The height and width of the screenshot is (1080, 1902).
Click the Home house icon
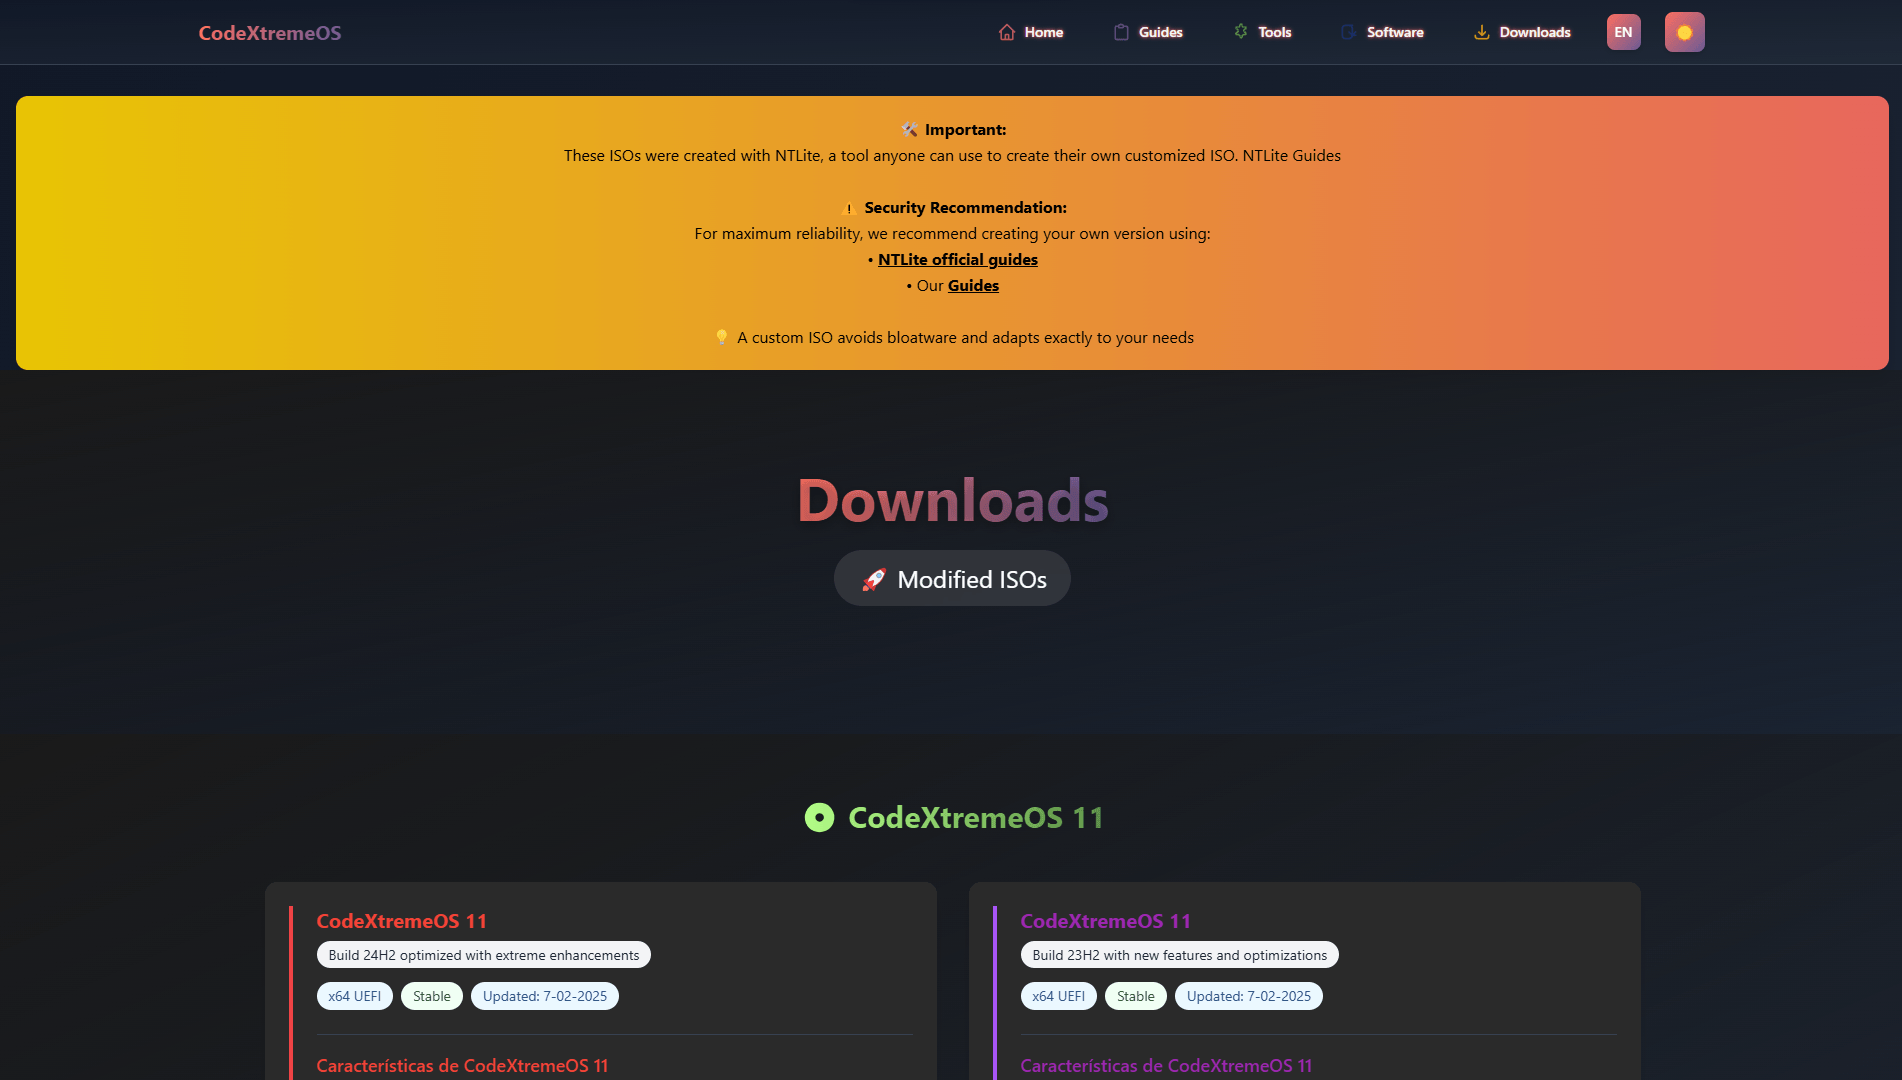coord(1007,32)
